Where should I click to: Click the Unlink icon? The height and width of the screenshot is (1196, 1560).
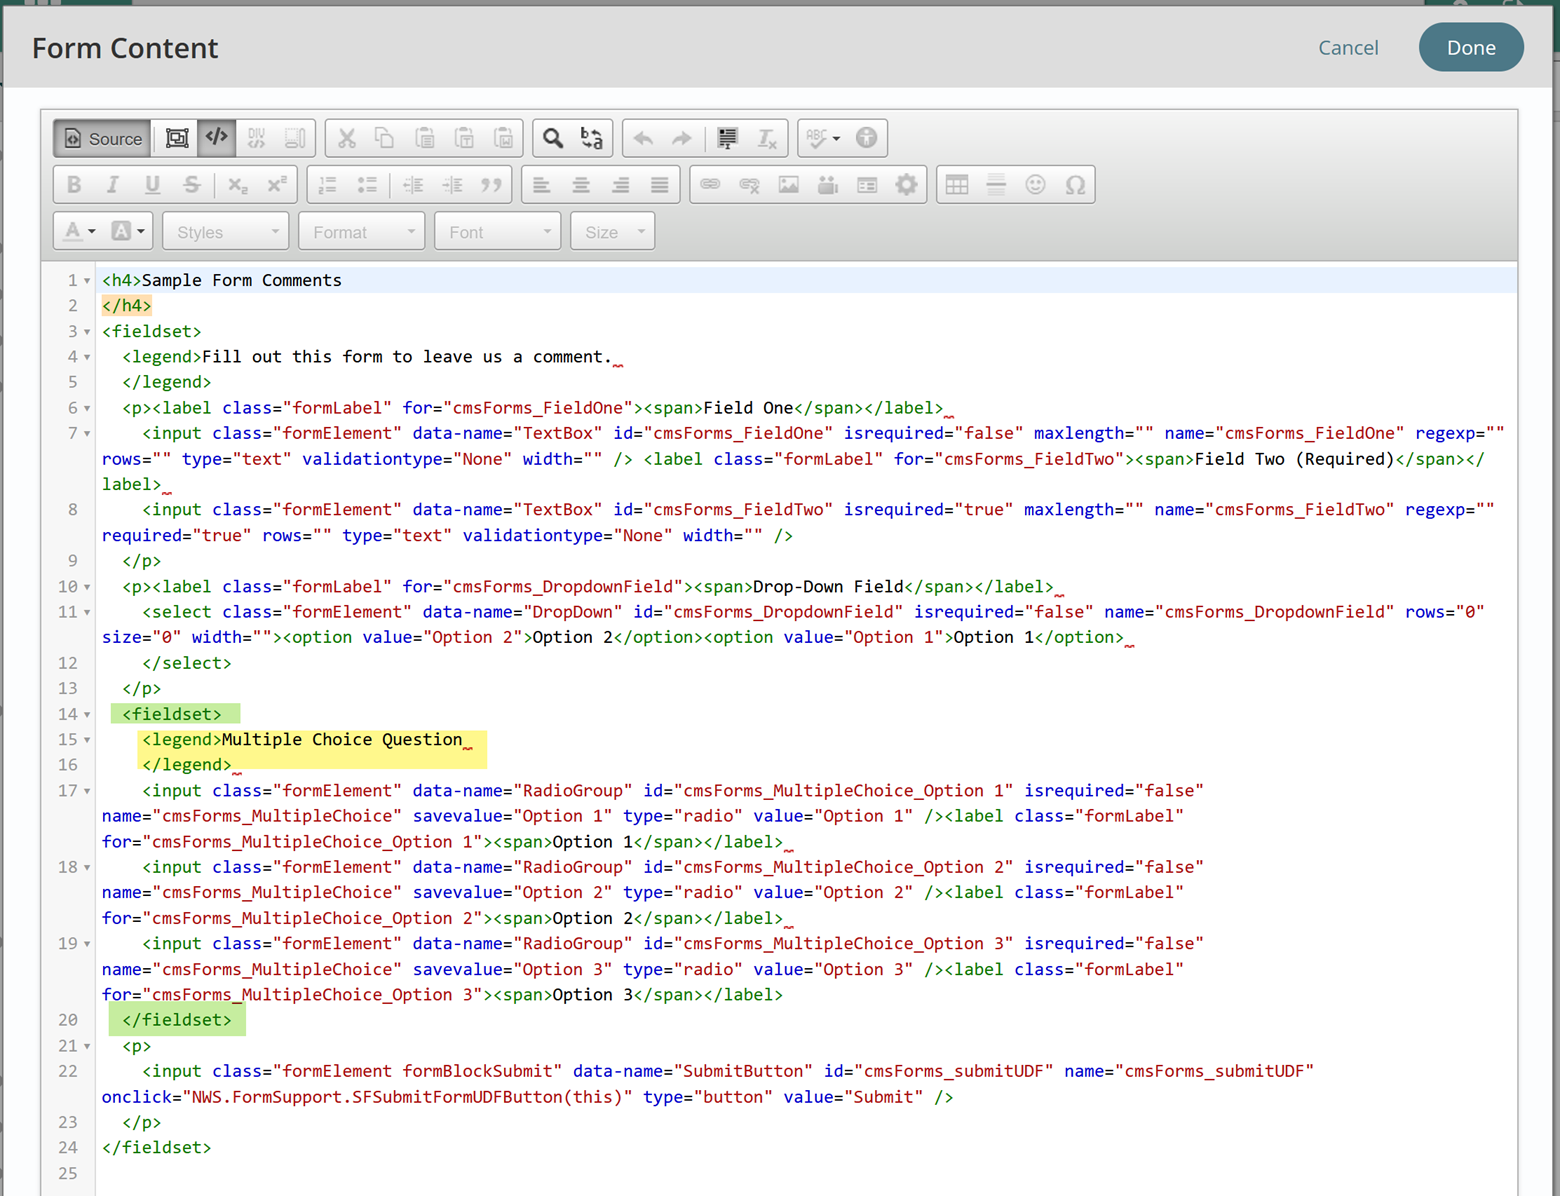click(x=749, y=185)
